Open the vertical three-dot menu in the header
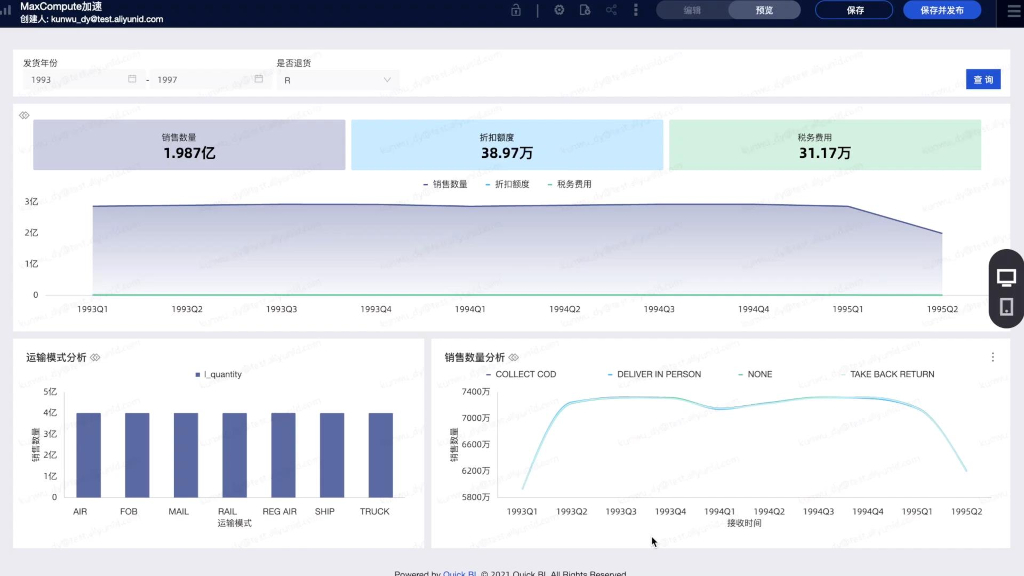 (x=636, y=10)
